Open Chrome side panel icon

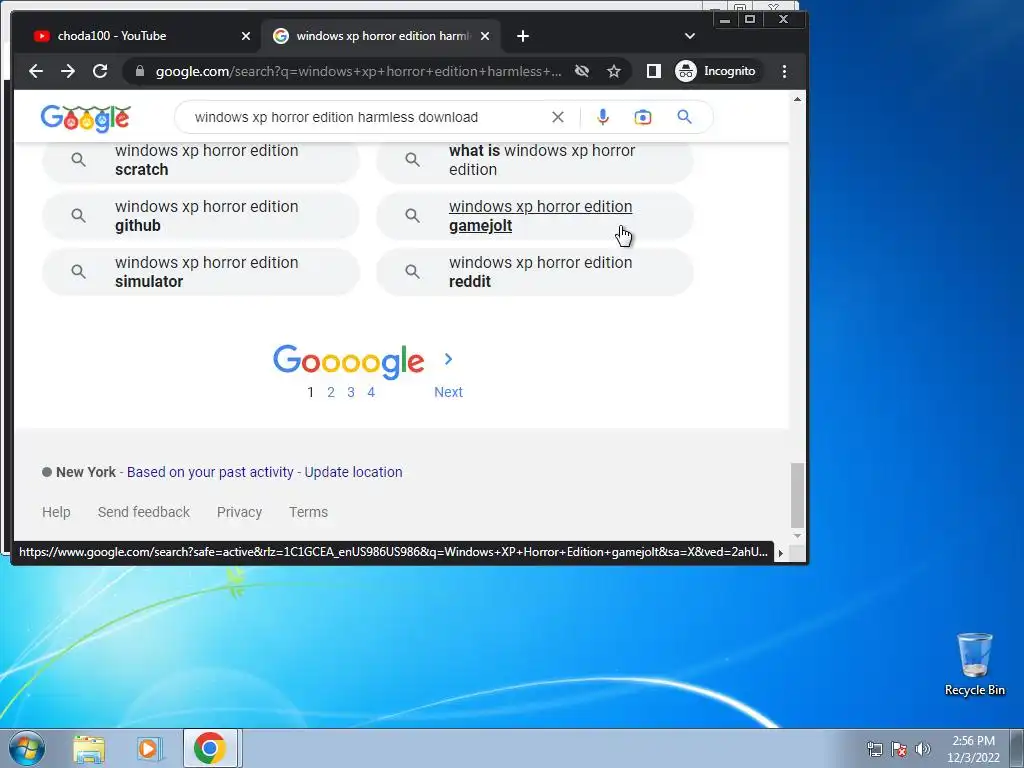[x=653, y=71]
